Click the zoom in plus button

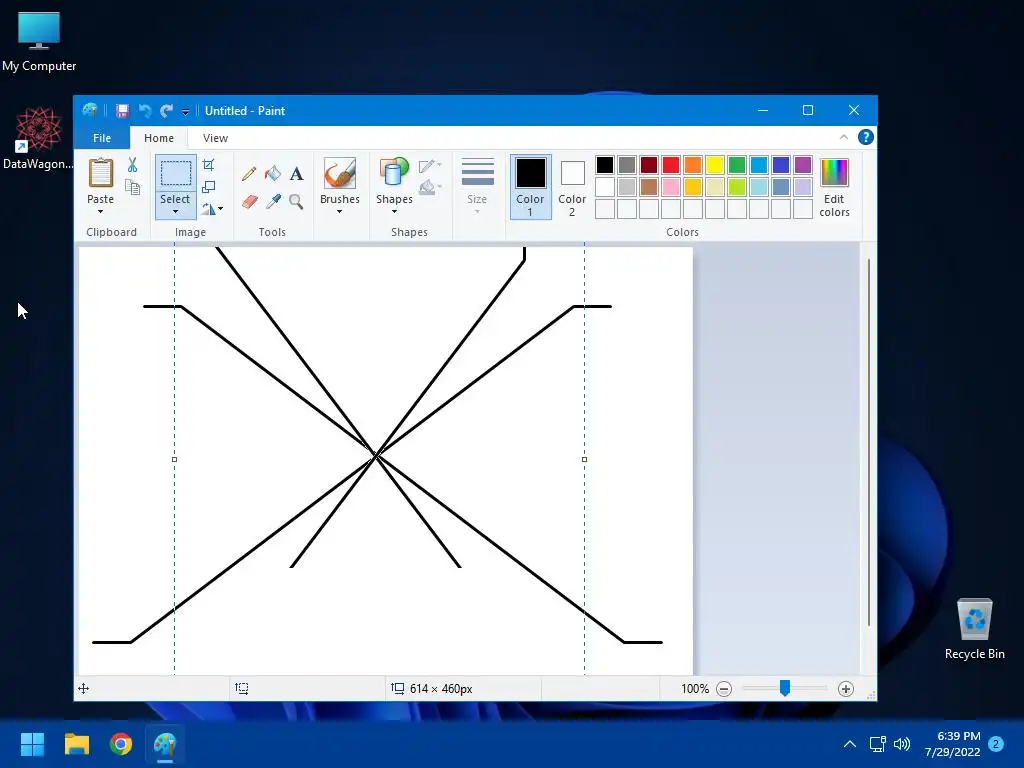coord(846,689)
